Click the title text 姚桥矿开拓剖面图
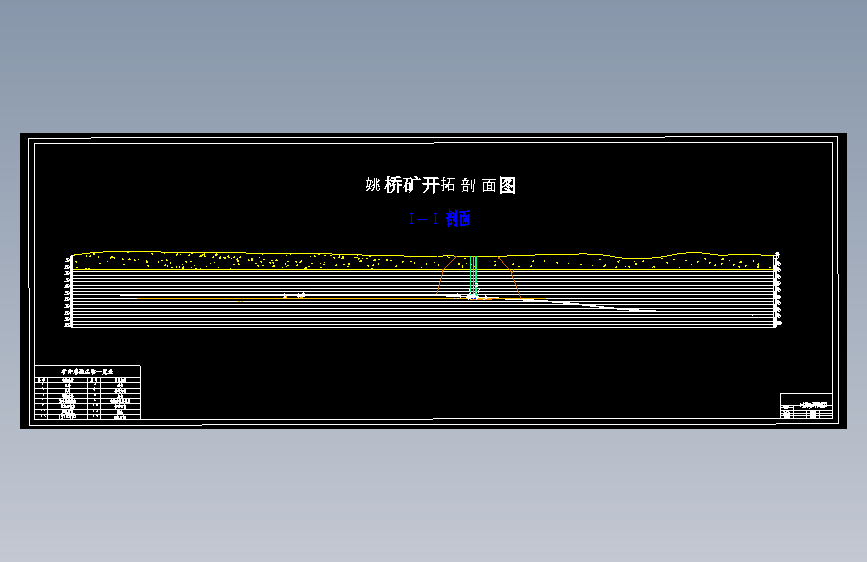This screenshot has width=867, height=562. 441,185
